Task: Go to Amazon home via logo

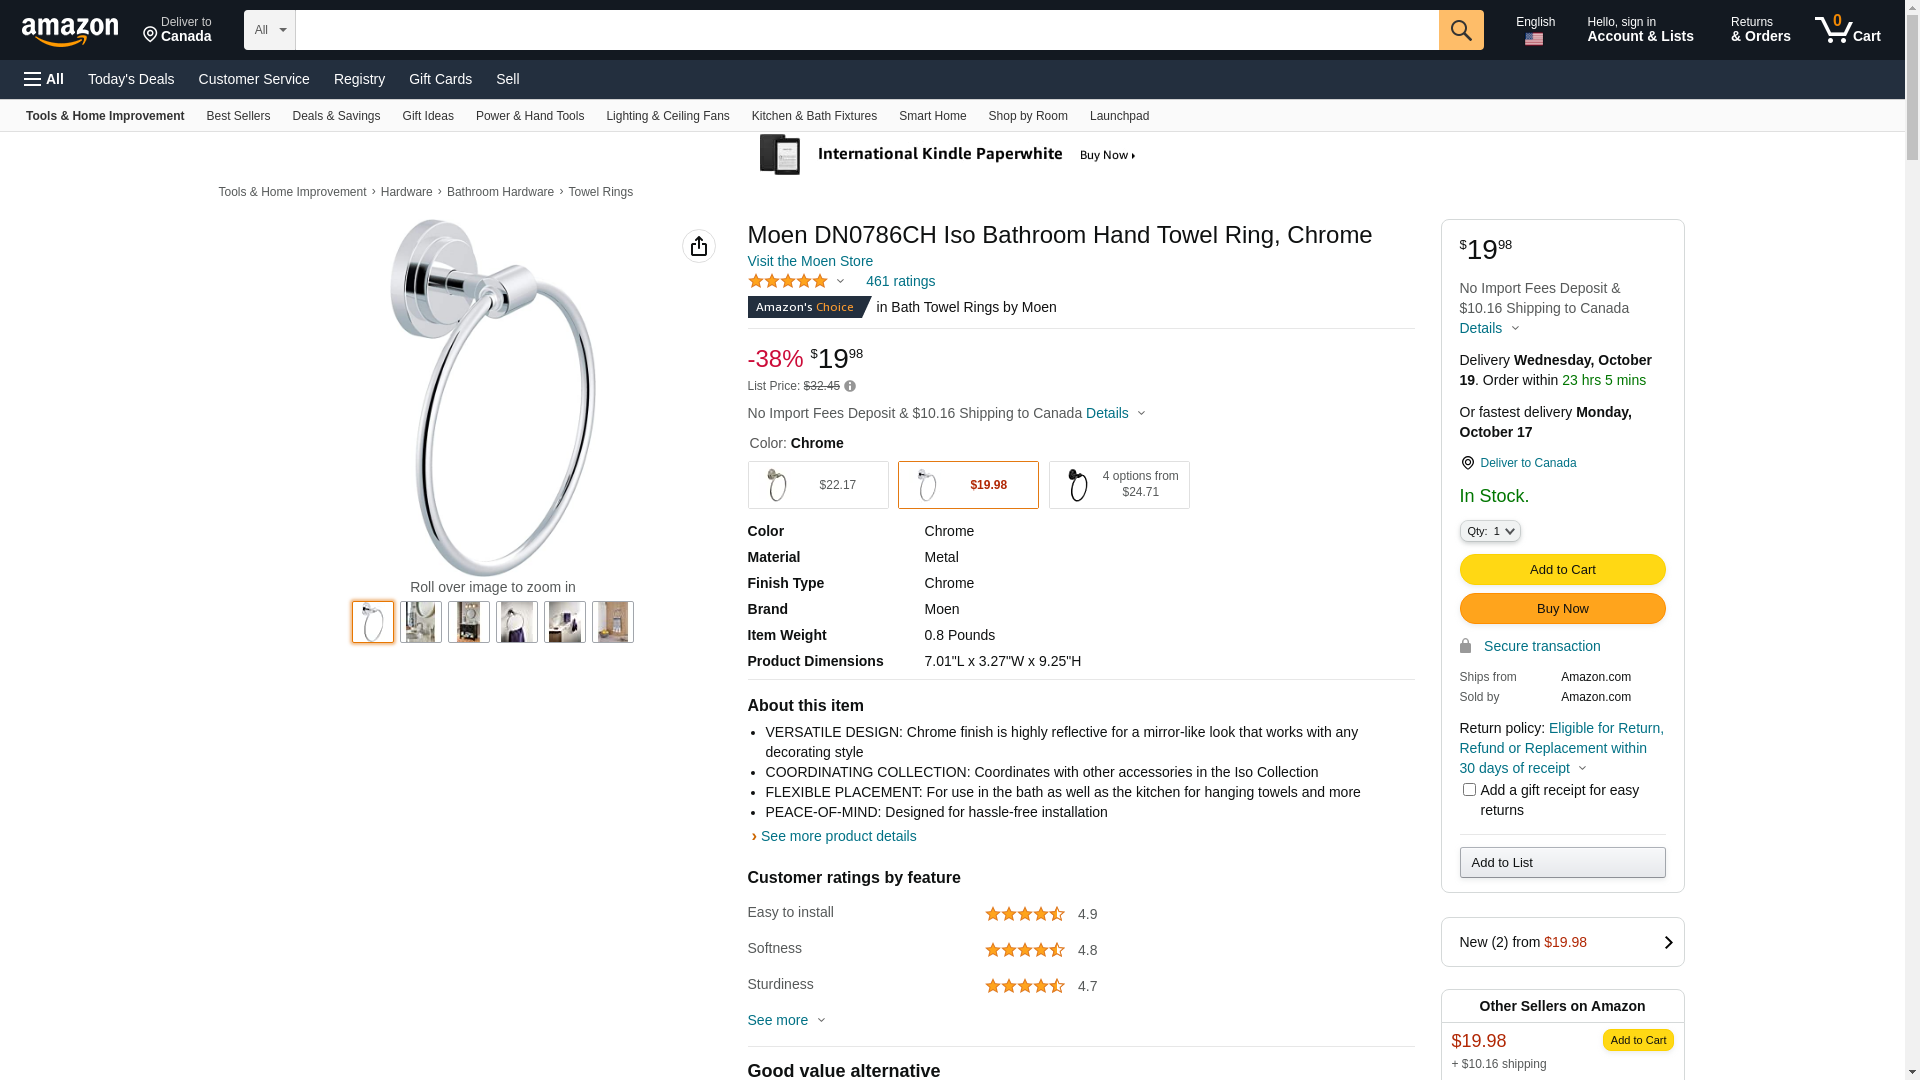Action: (x=70, y=31)
